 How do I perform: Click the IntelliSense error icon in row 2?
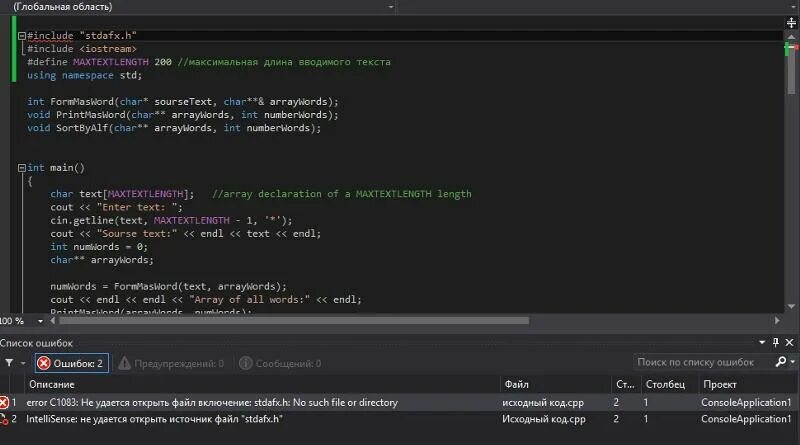[4, 419]
